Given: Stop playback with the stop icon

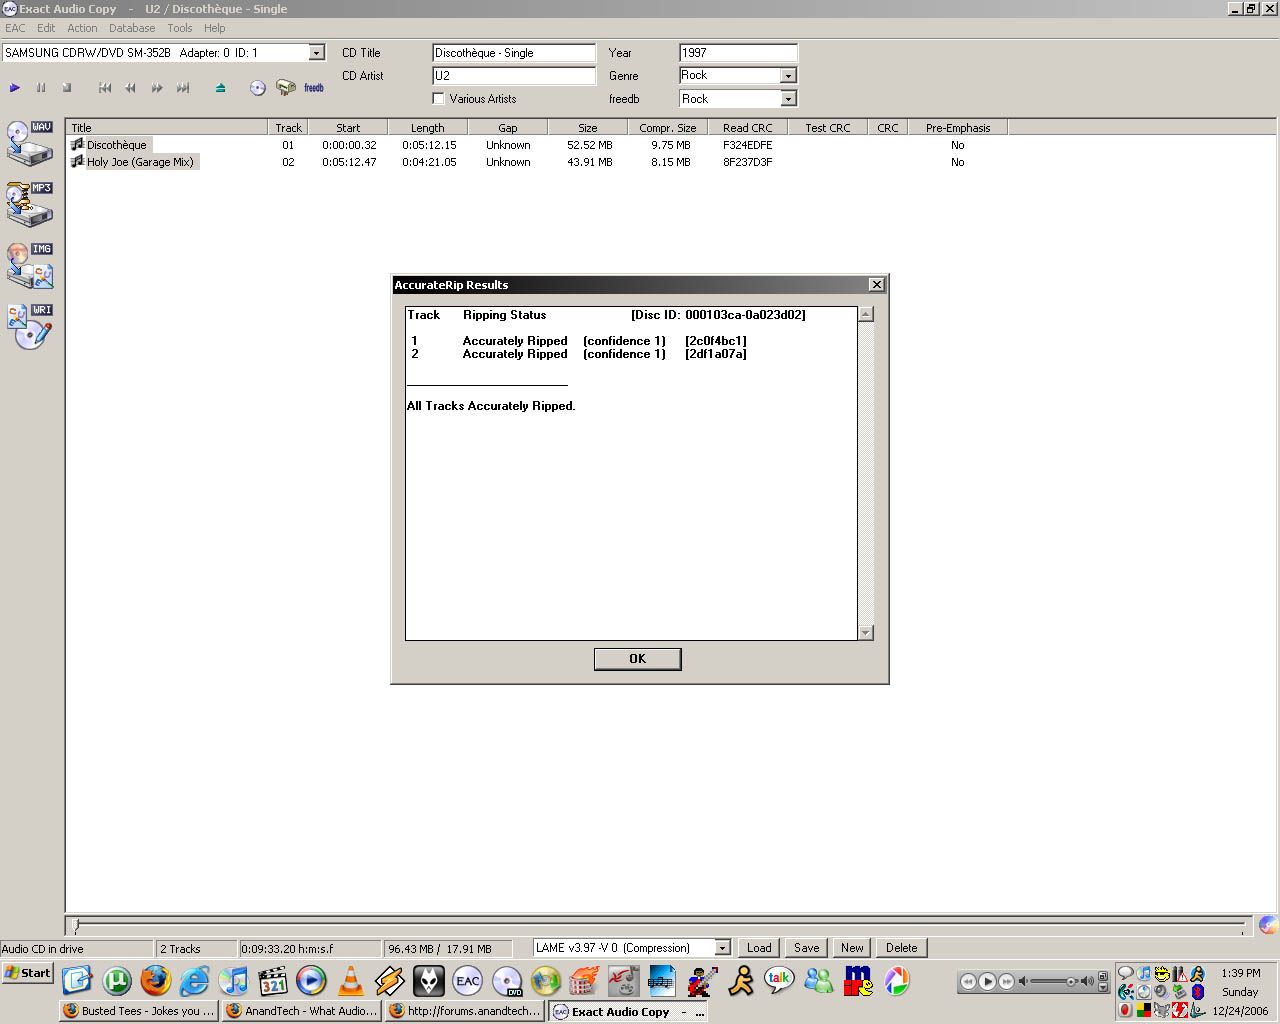Looking at the screenshot, I should tap(67, 88).
